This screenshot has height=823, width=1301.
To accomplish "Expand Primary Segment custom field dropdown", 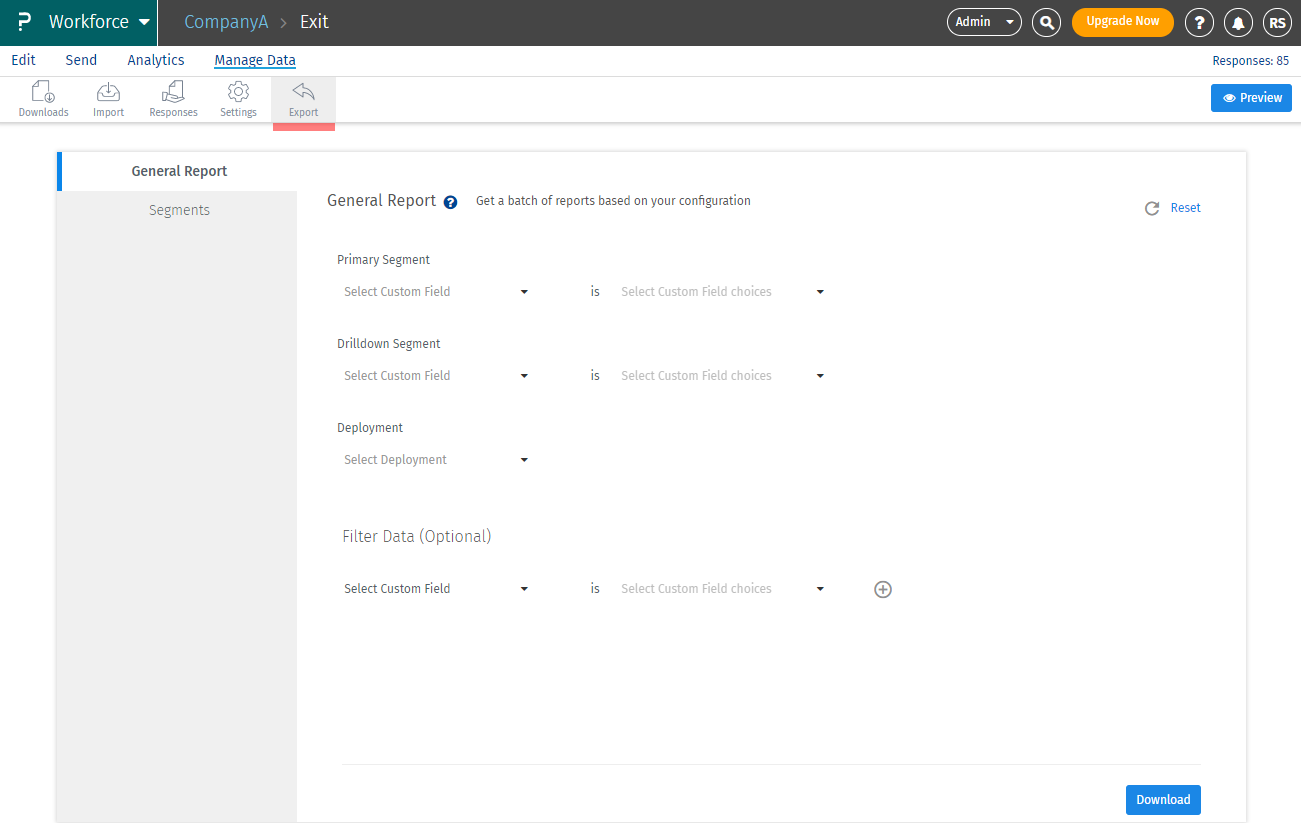I will coord(436,292).
